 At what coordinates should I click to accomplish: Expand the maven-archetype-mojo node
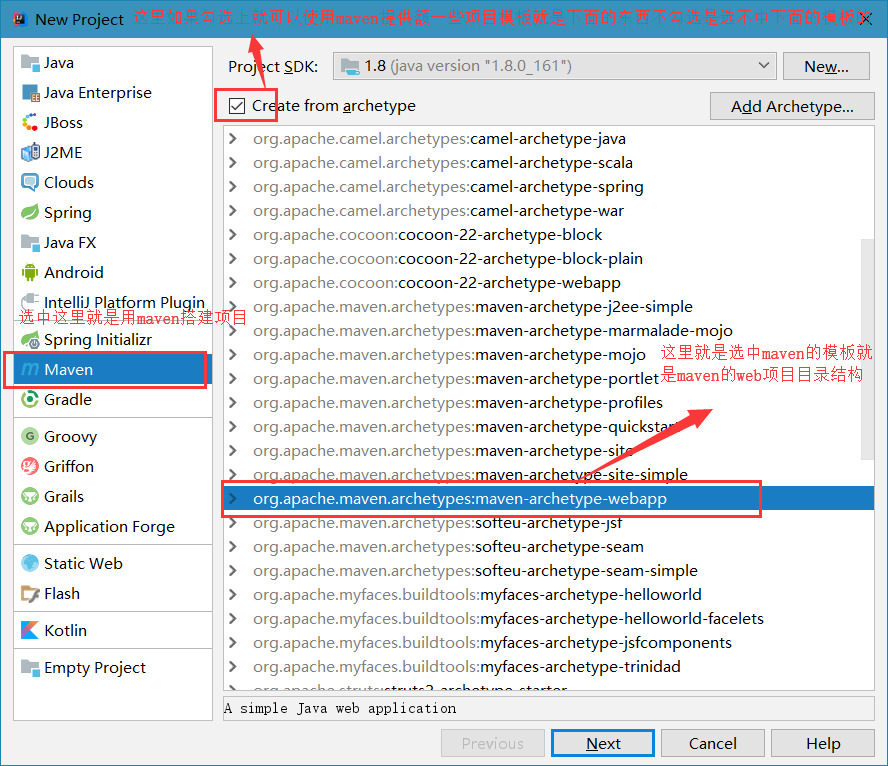coord(233,354)
